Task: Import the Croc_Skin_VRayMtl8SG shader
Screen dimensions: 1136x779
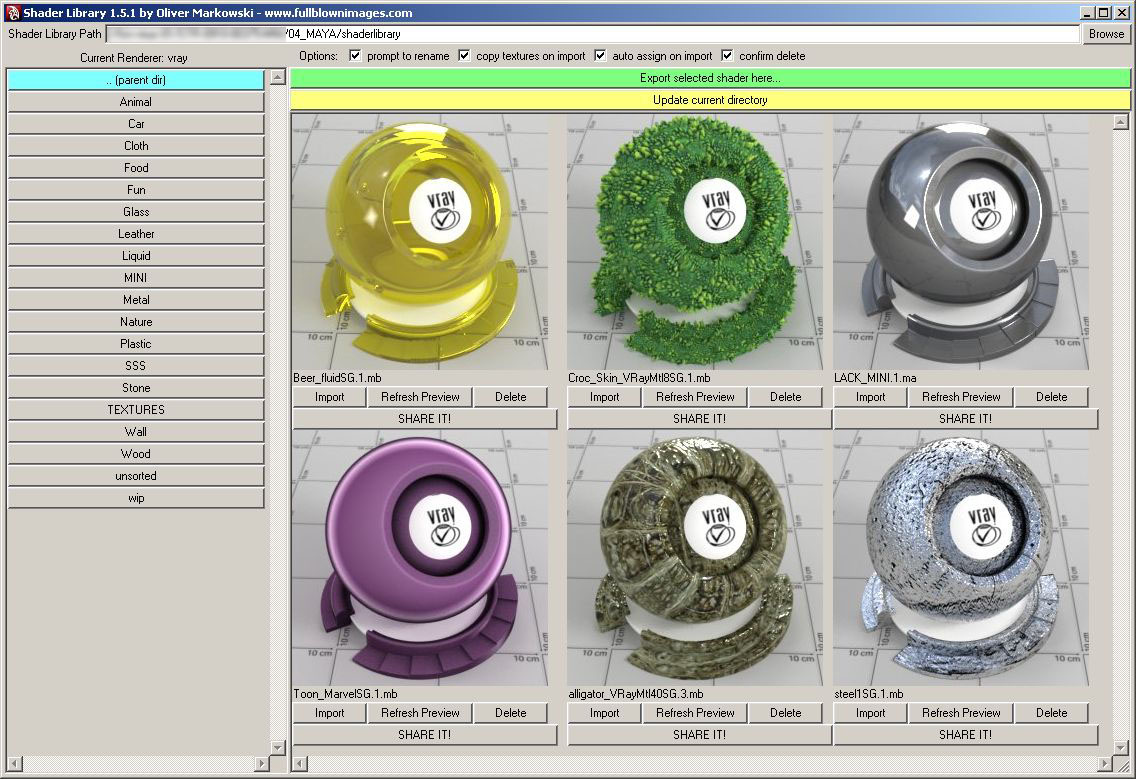Action: pos(604,397)
